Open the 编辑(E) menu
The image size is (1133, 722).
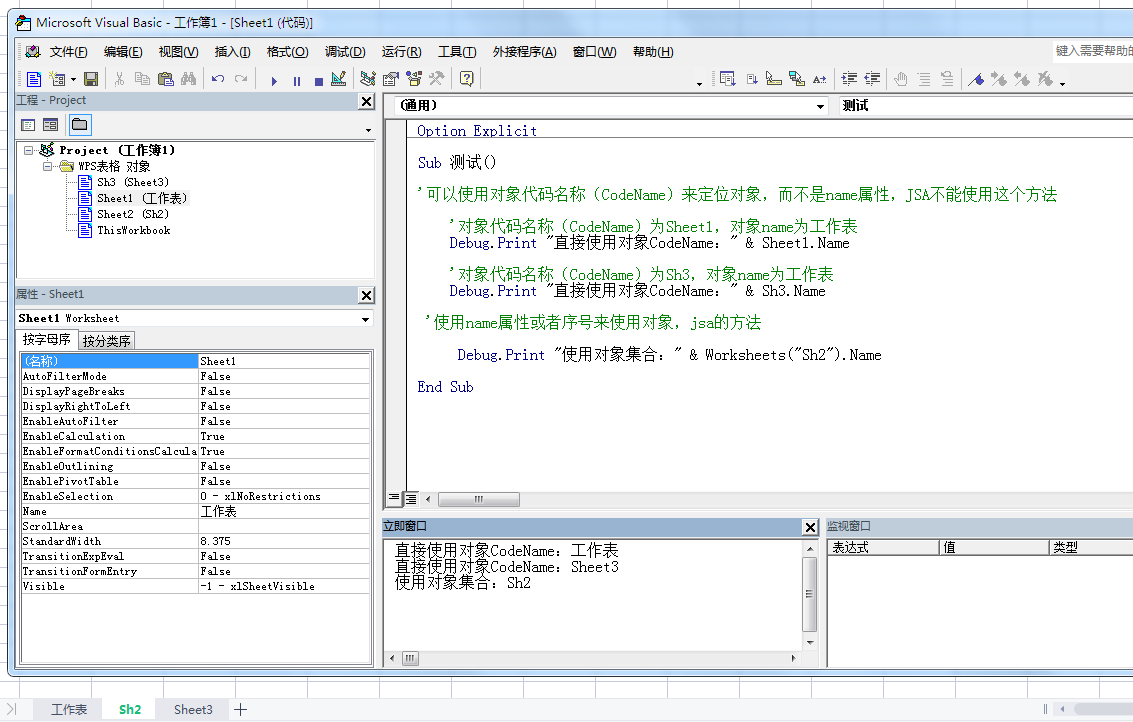click(123, 52)
